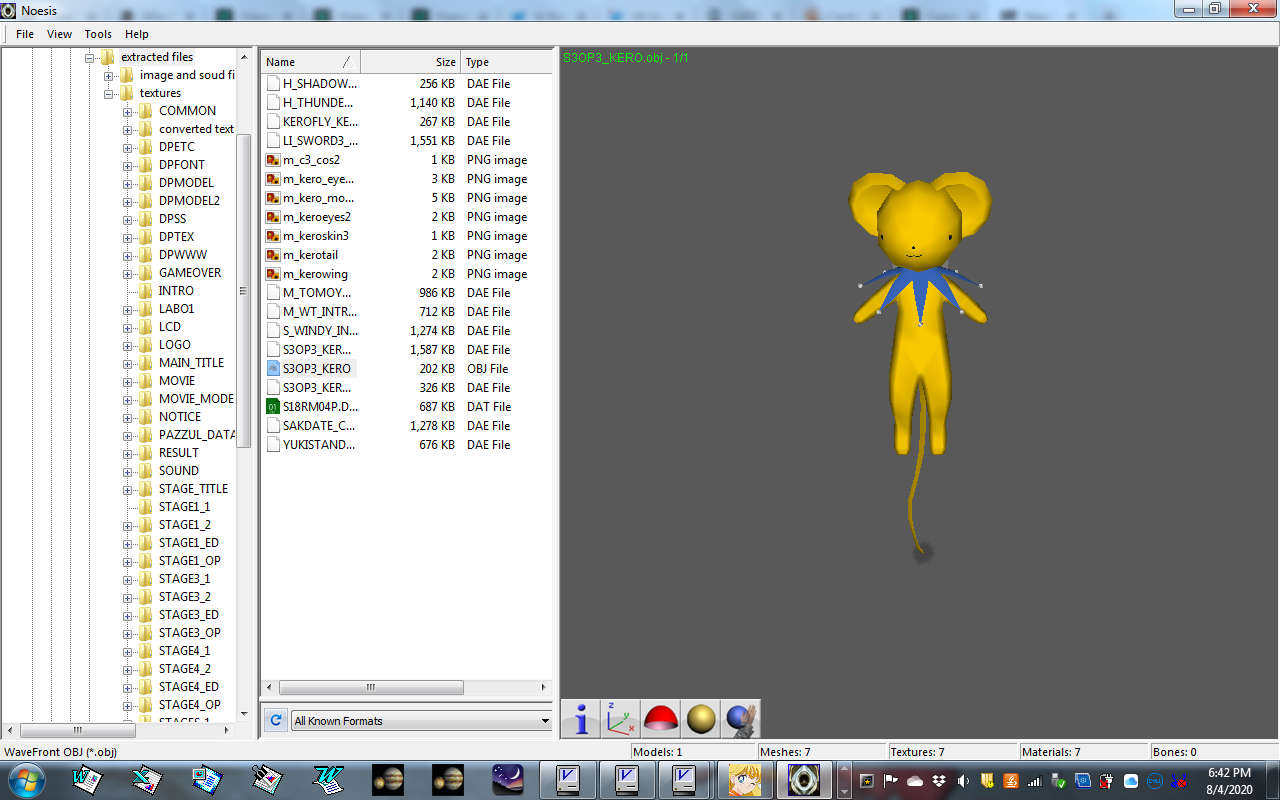
Task: Open the View menu
Action: click(x=59, y=34)
